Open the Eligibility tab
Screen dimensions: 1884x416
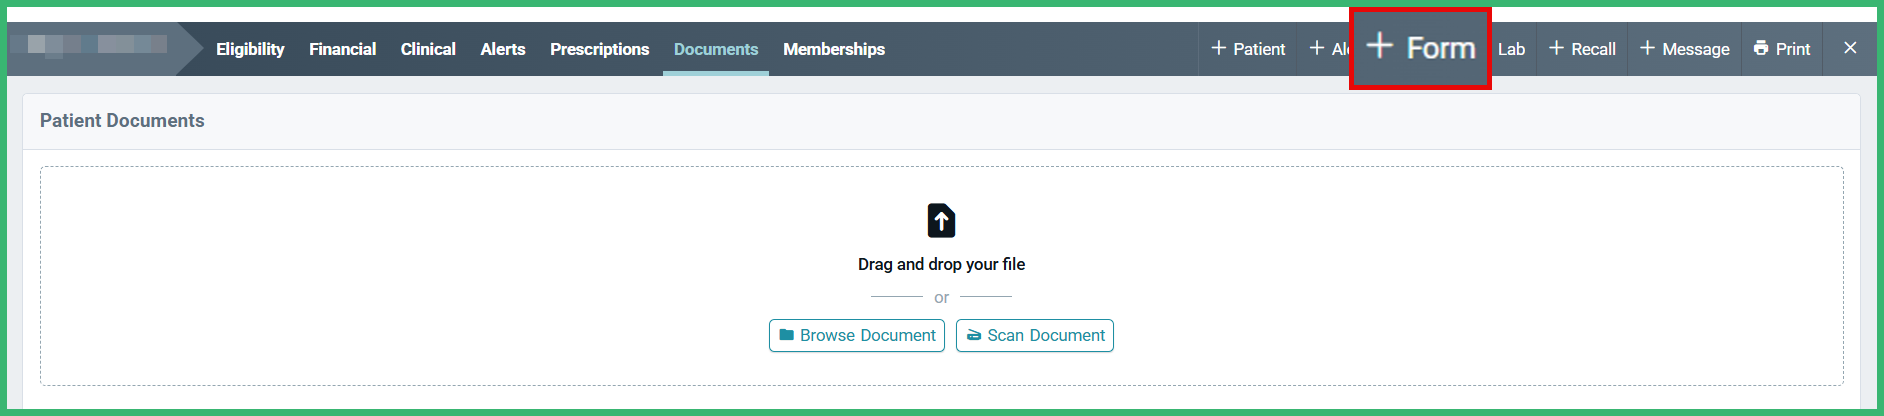point(250,49)
